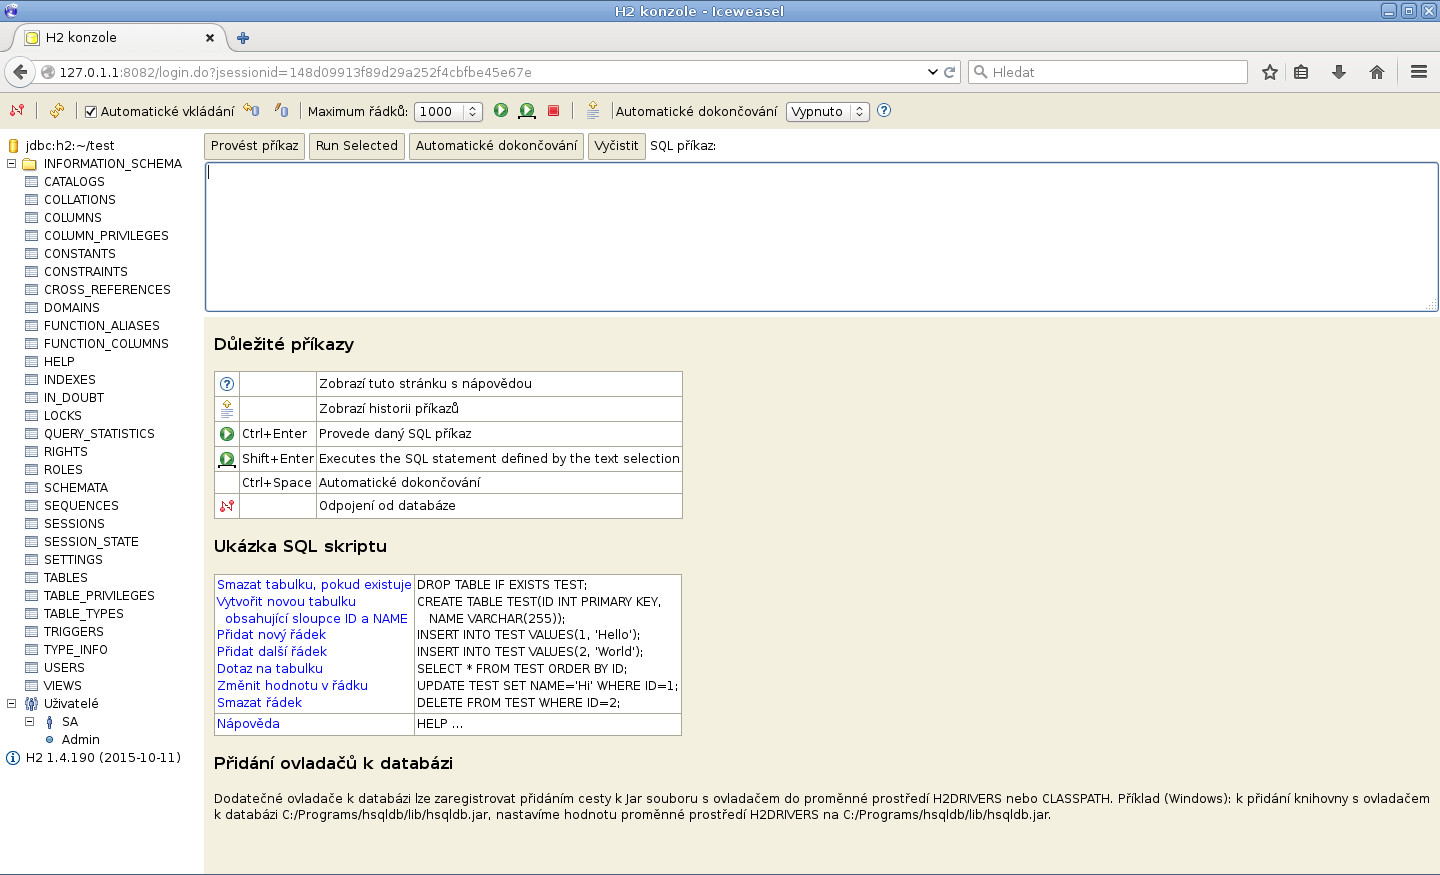The width and height of the screenshot is (1440, 875).
Task: Click Provést příkaz button
Action: 255,146
